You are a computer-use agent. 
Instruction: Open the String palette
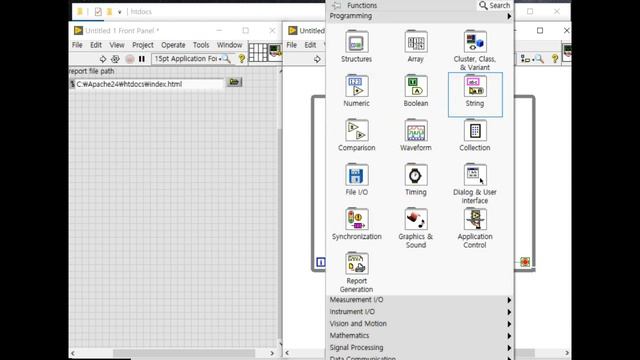coord(475,94)
